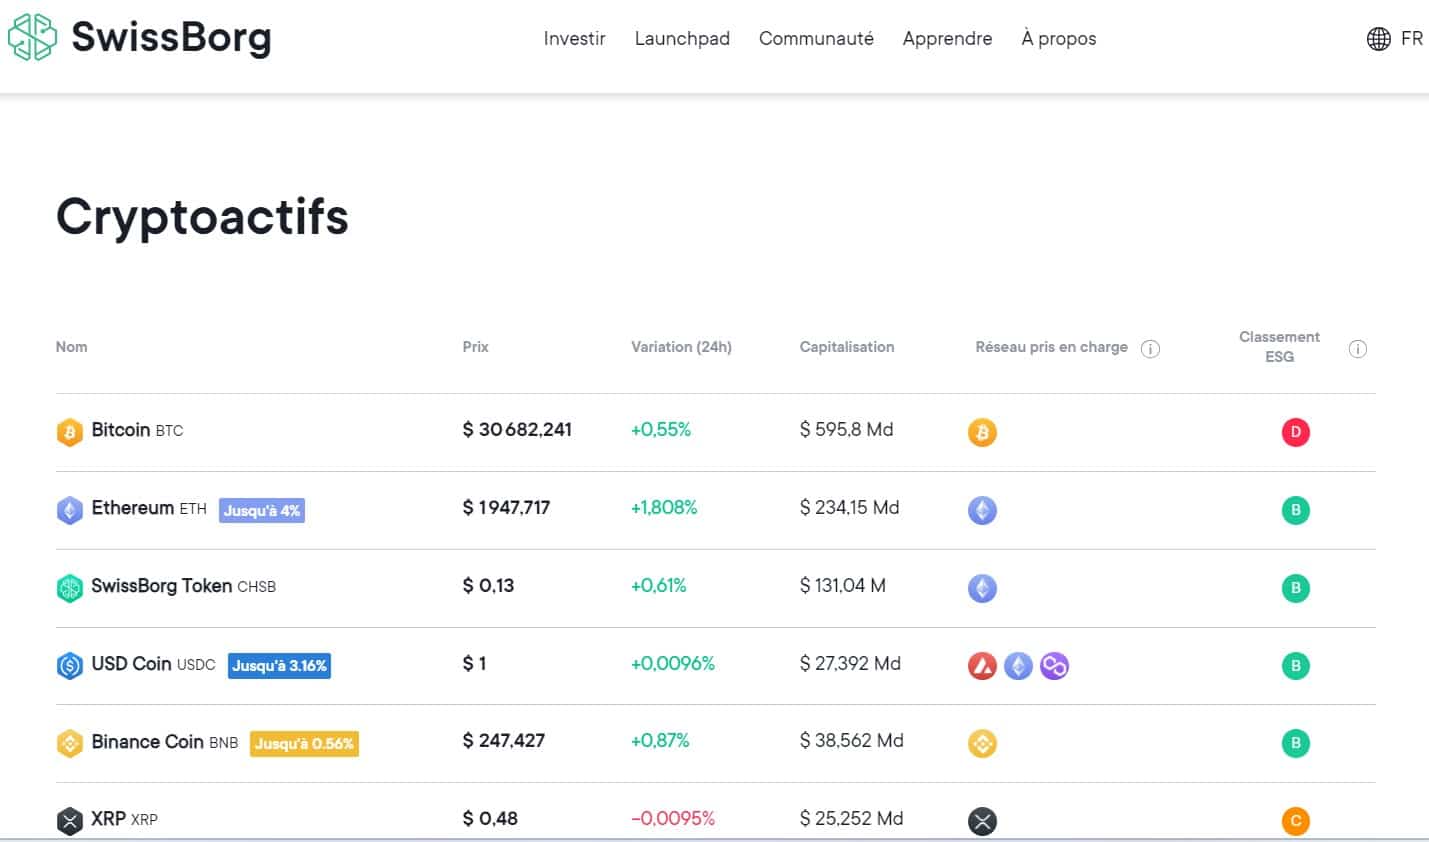This screenshot has height=842, width=1429.
Task: Click the XRP coin icon in Nom column
Action: [x=69, y=821]
